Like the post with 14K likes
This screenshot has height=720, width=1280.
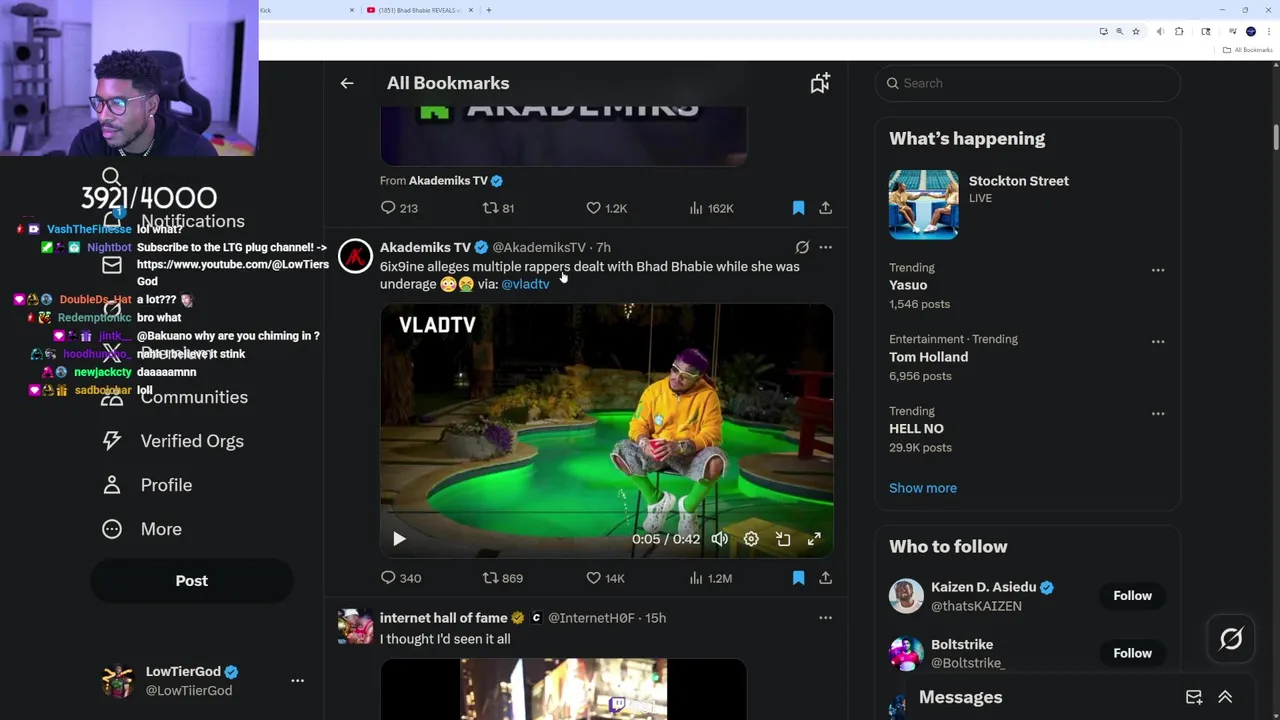(605, 578)
